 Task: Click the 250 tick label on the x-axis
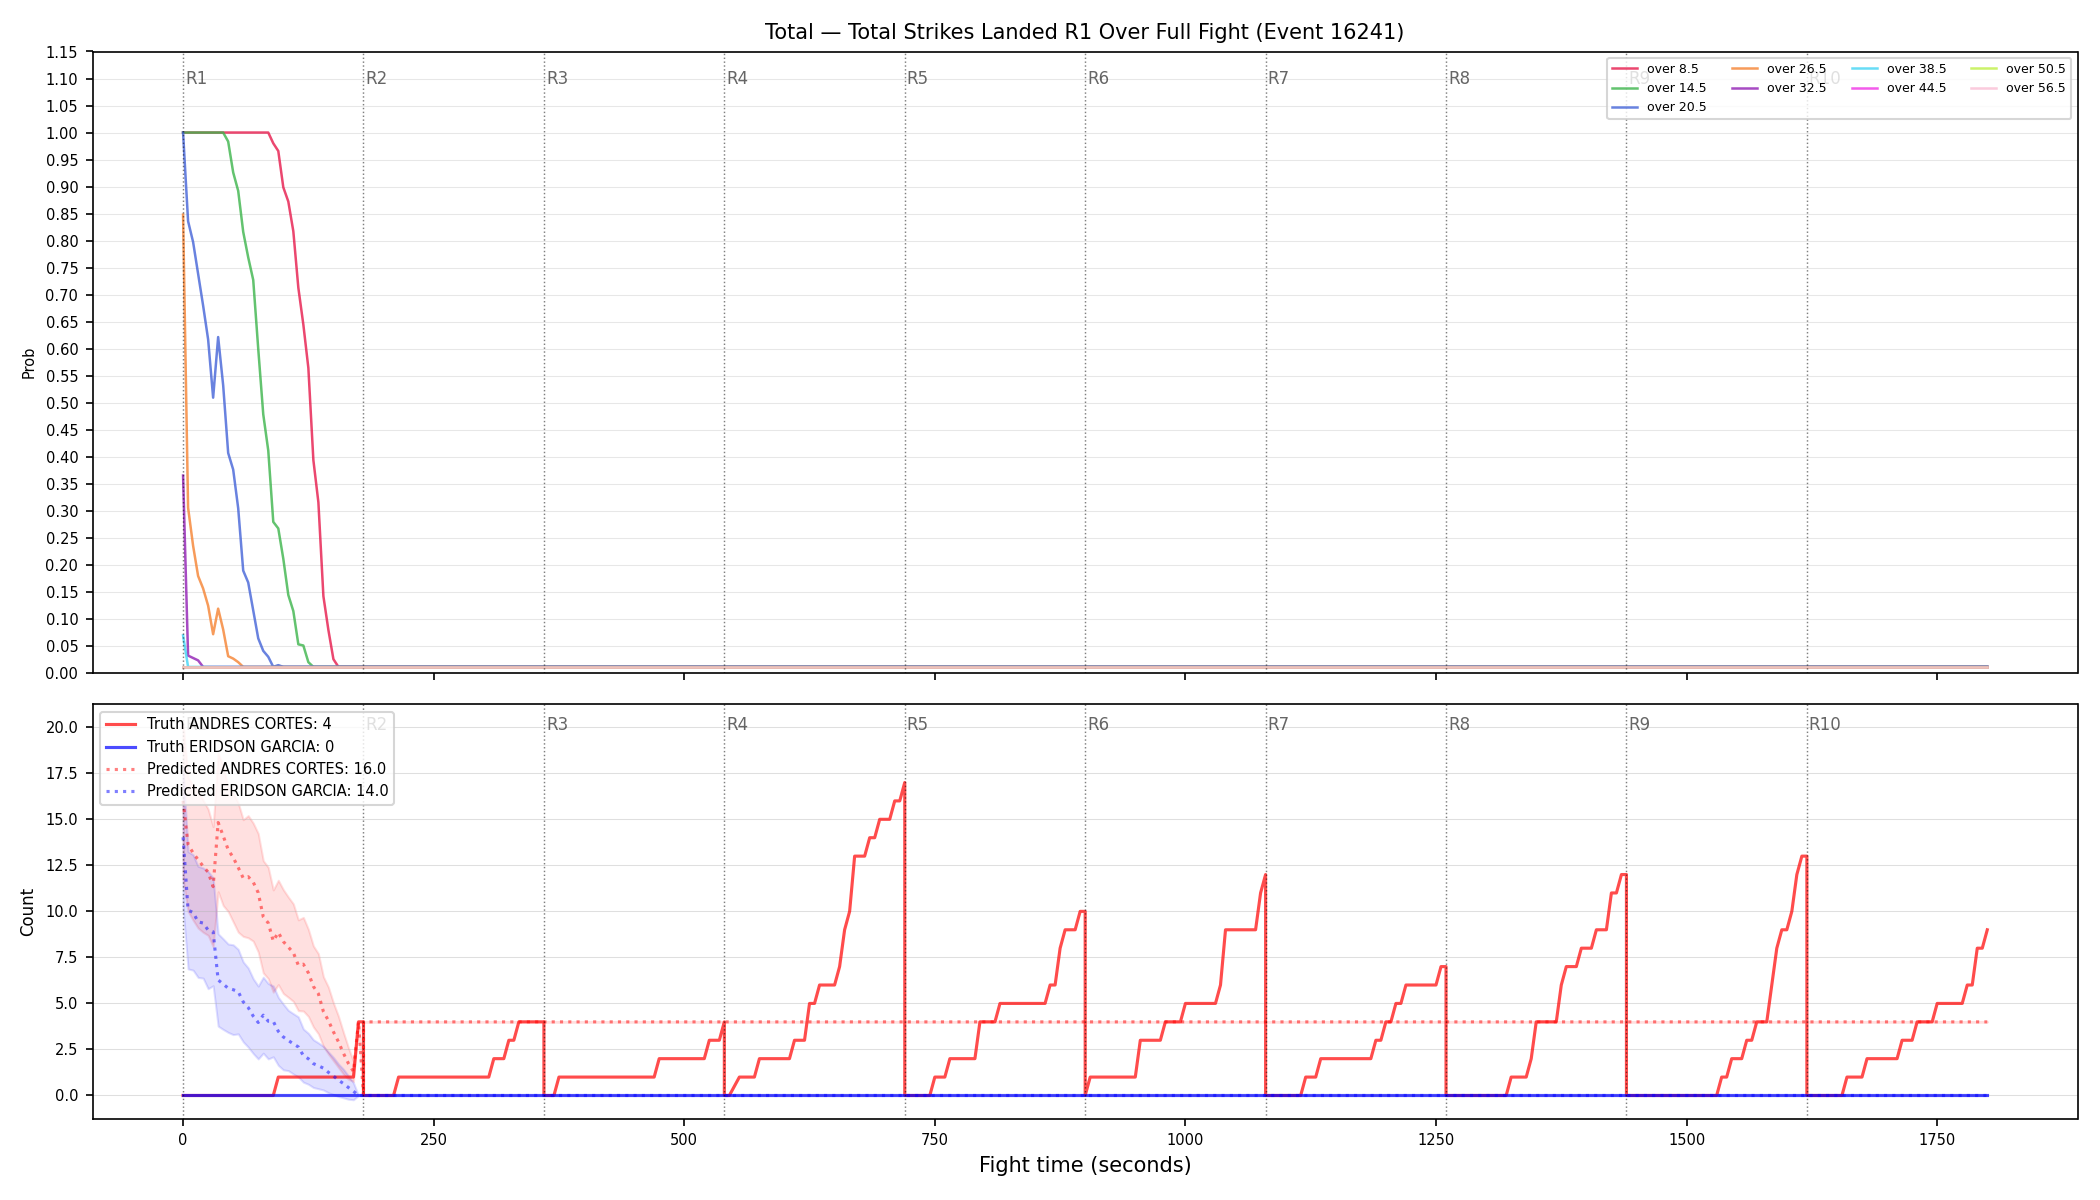(x=433, y=1139)
